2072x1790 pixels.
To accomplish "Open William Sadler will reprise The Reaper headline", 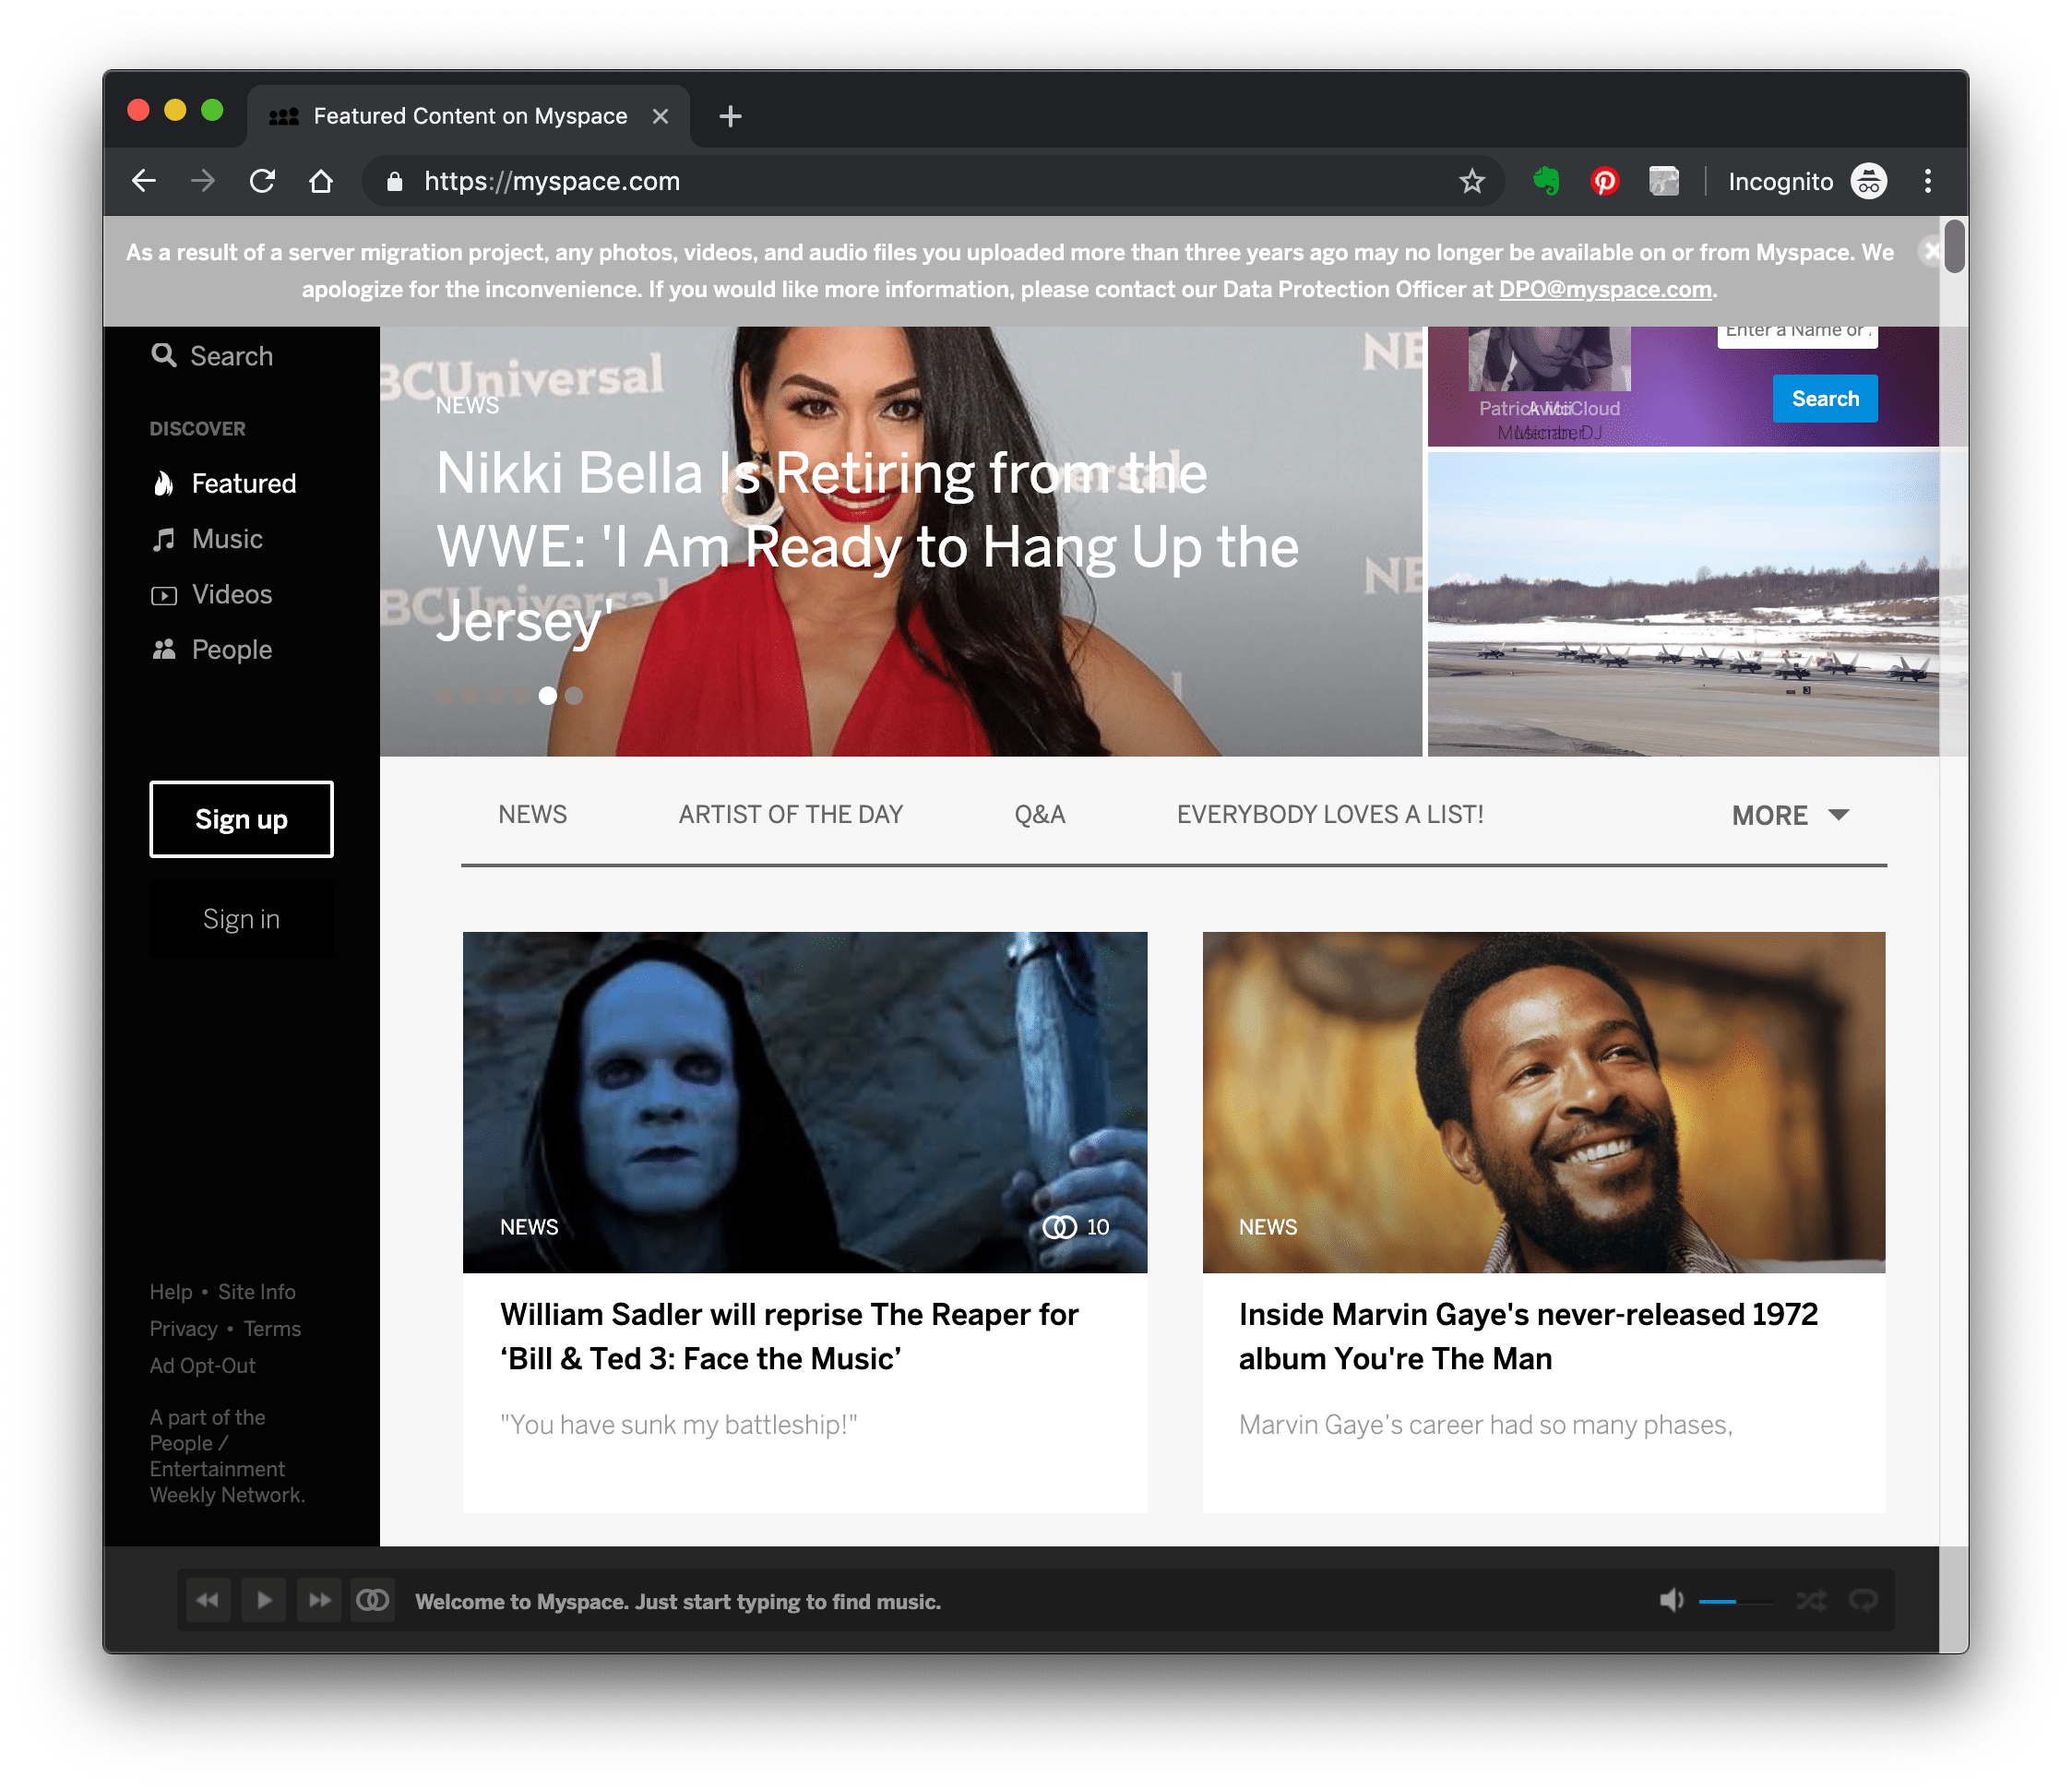I will [789, 1336].
